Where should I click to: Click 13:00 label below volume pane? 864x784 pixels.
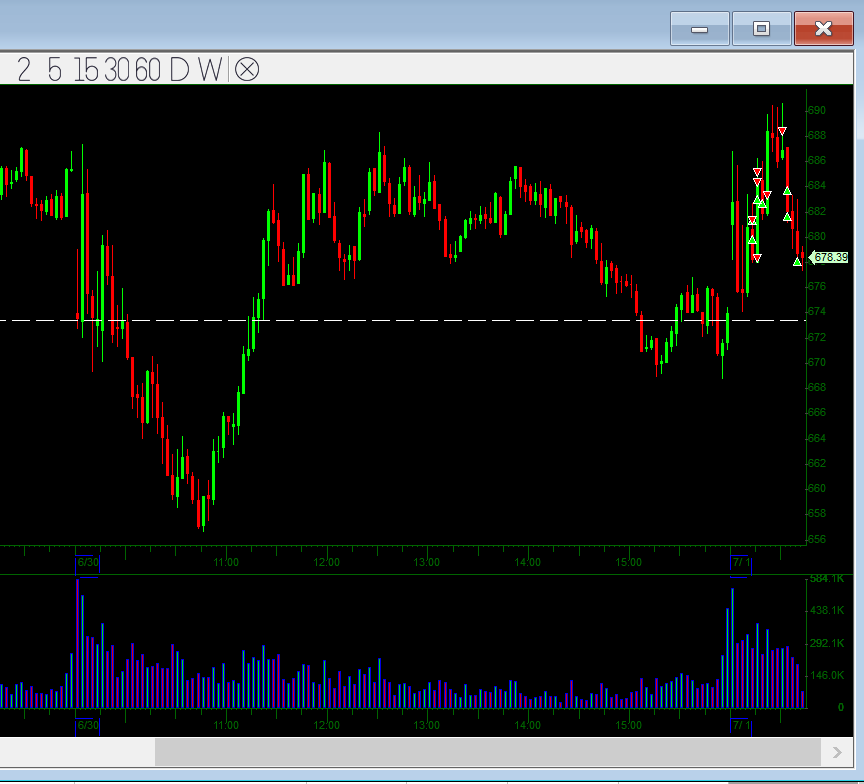point(427,725)
